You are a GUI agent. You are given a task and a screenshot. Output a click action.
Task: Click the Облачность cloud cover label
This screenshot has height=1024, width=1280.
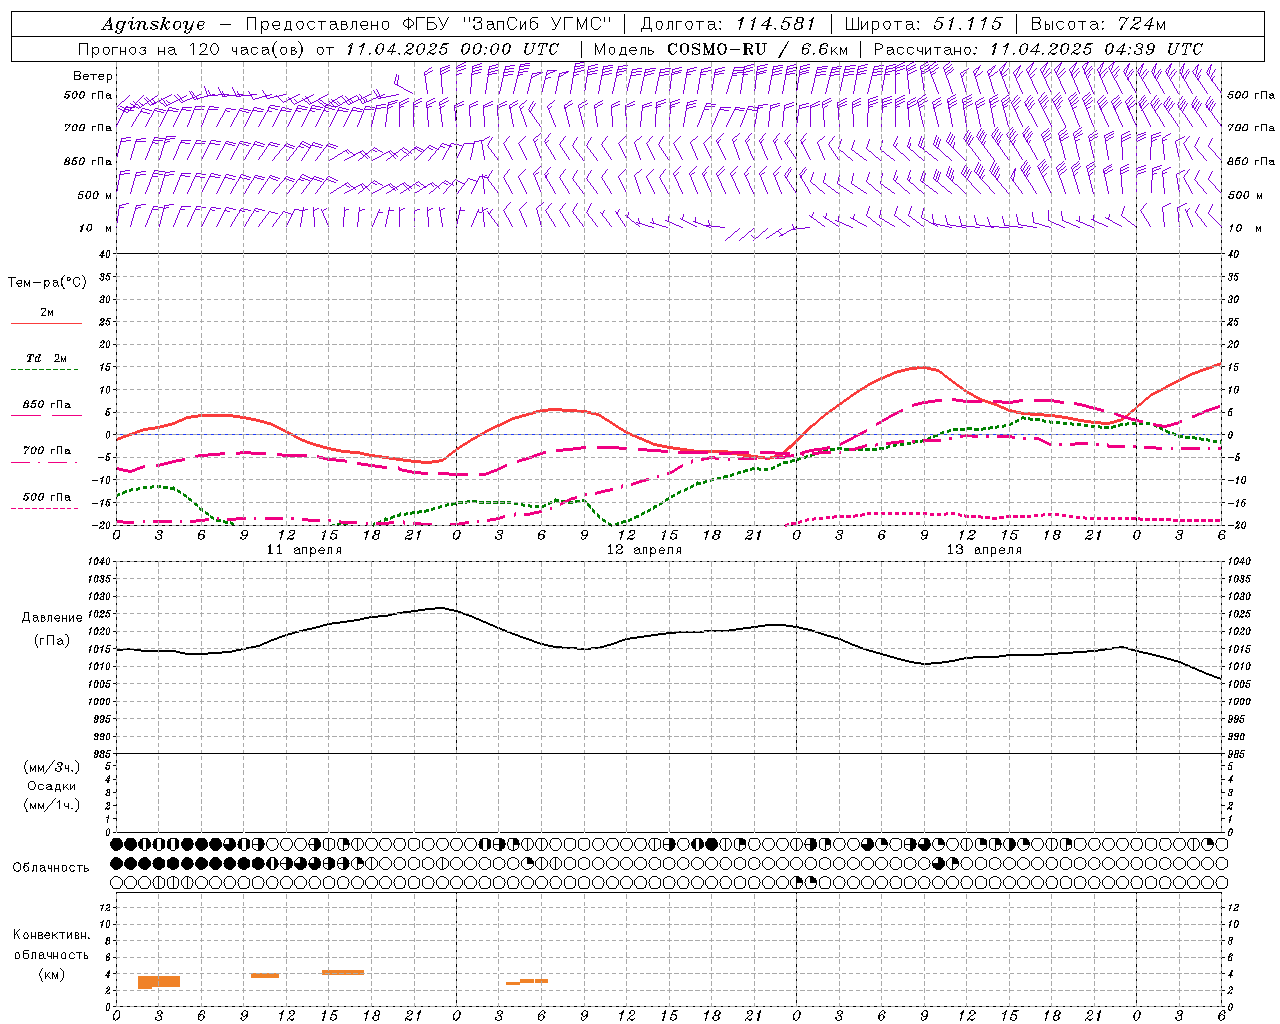click(x=51, y=868)
